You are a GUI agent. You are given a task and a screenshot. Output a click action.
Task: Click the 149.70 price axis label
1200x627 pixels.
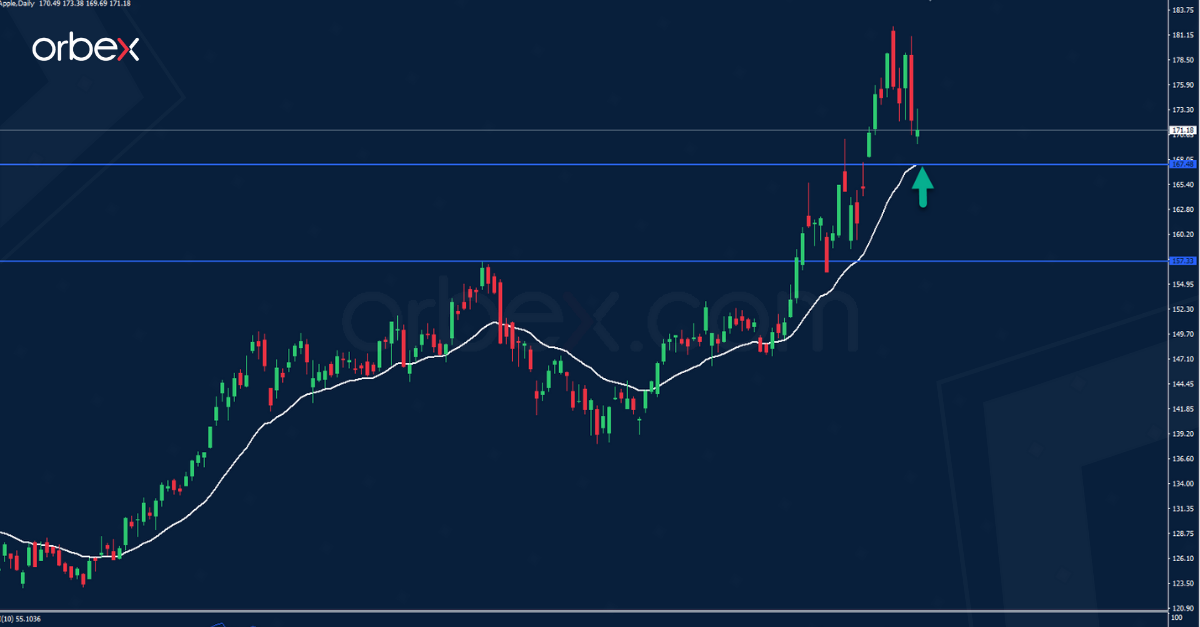click(x=1185, y=335)
